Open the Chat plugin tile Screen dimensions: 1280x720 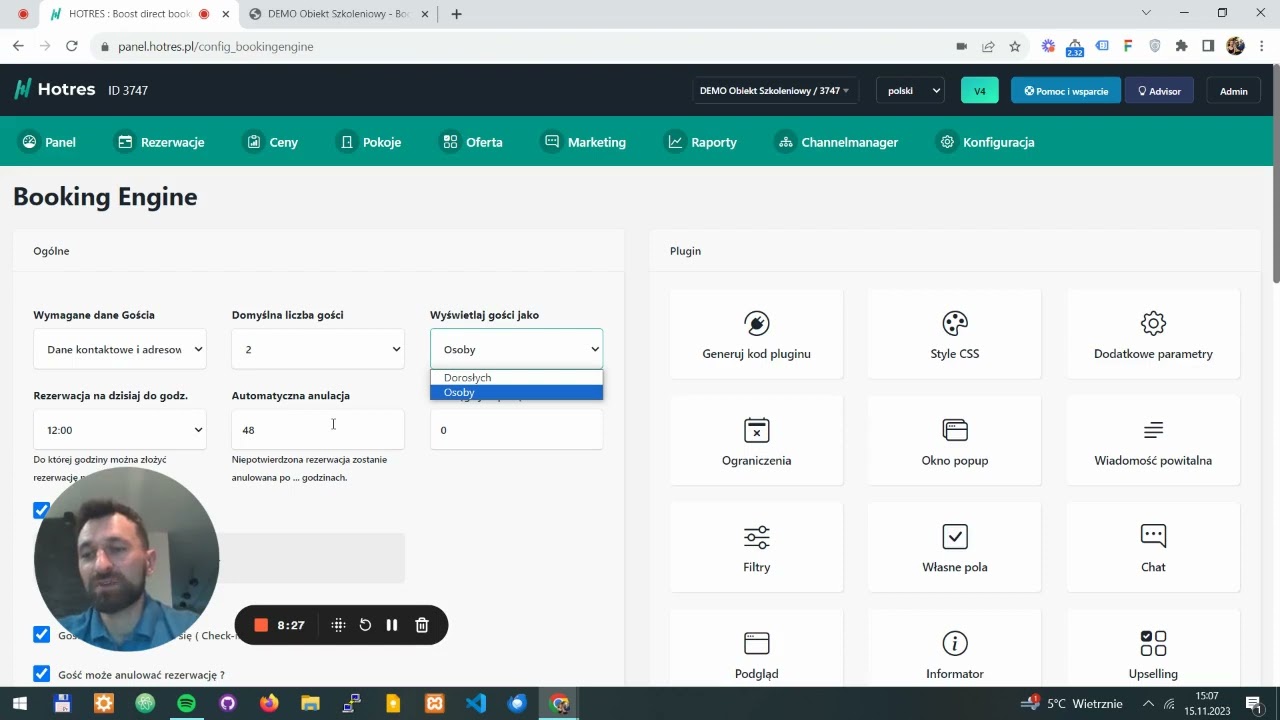[x=1153, y=547]
